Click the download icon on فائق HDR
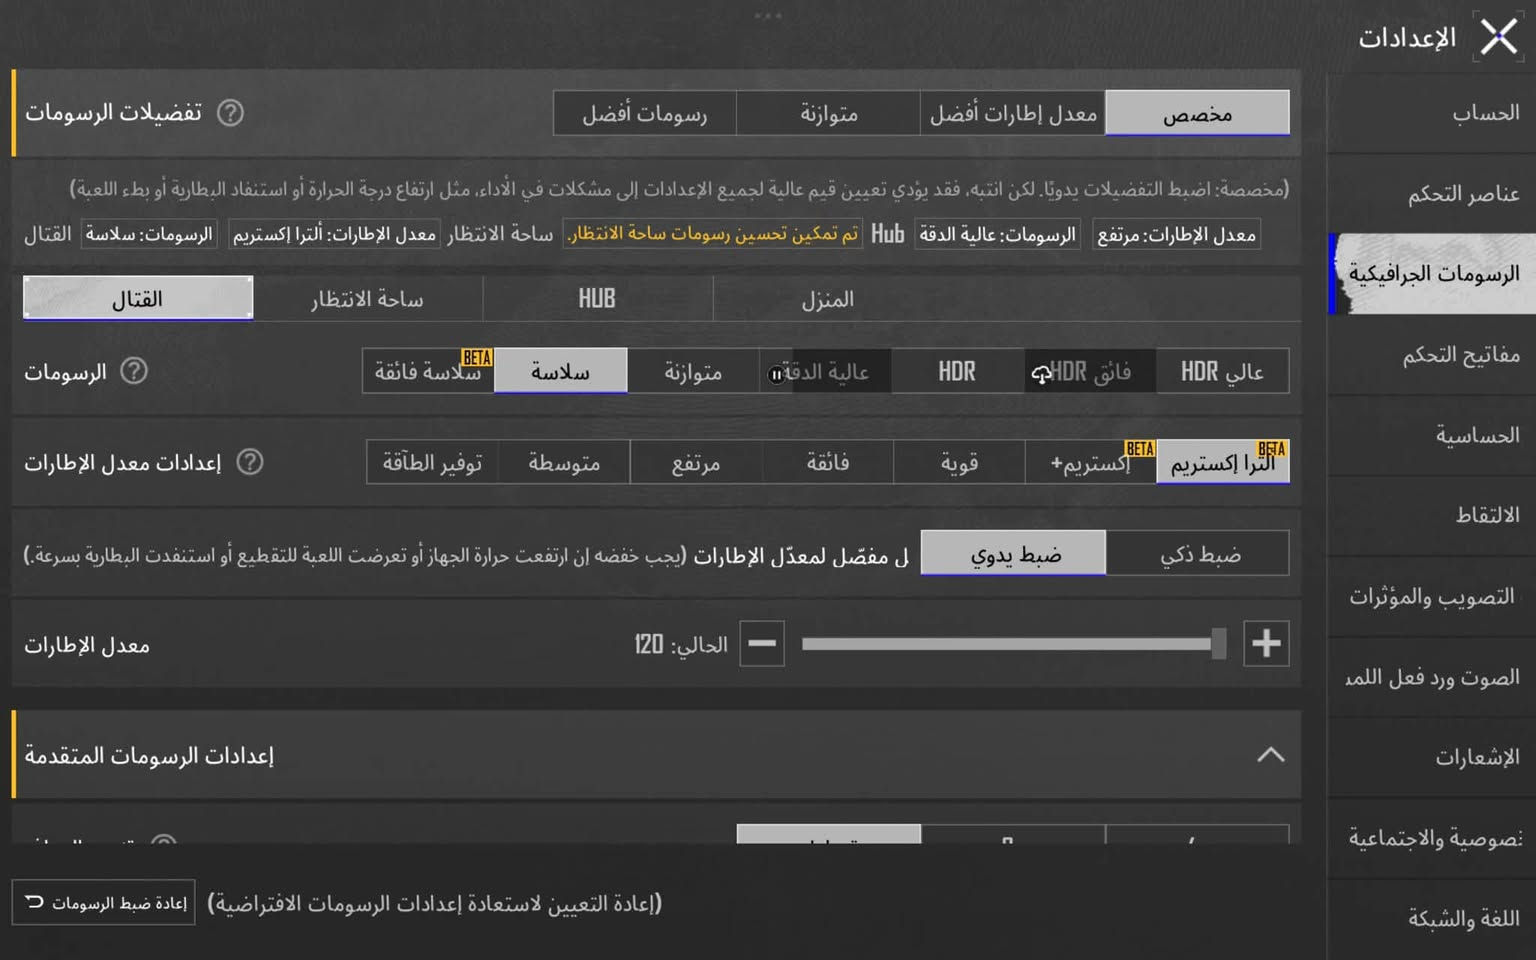The height and width of the screenshot is (960, 1536). tap(1041, 374)
